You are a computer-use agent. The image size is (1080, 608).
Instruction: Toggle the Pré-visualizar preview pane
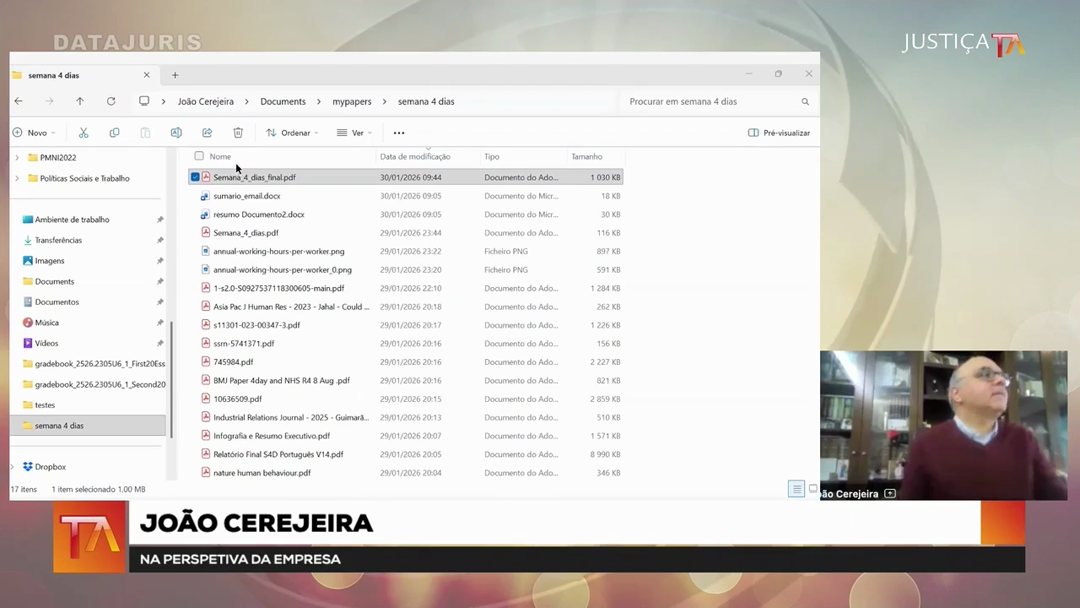coord(779,133)
